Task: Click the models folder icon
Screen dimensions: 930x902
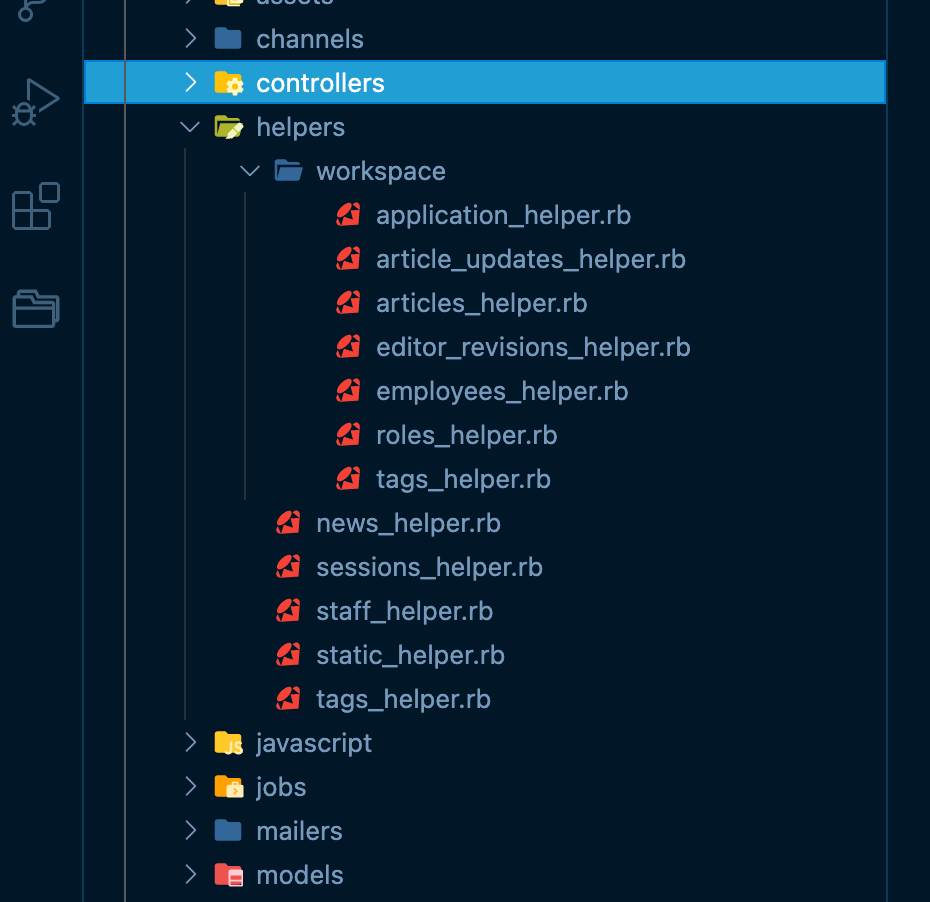Action: tap(229, 875)
